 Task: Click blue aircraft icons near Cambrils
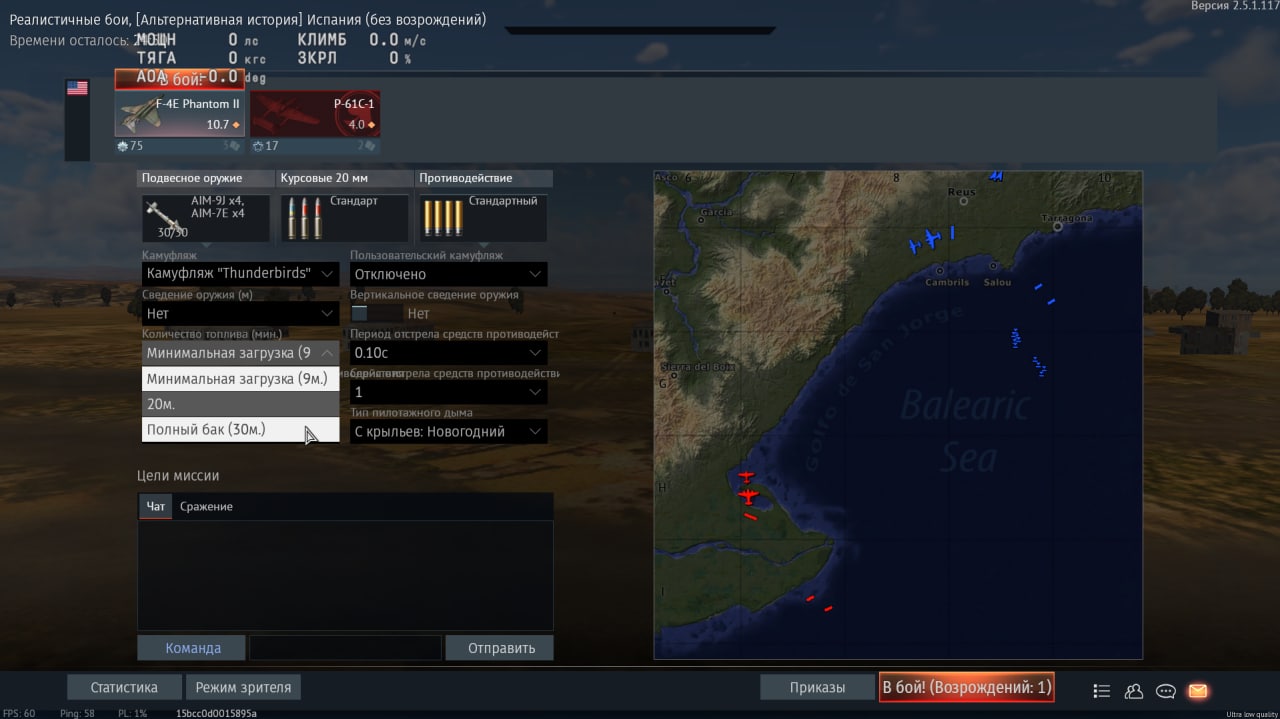[927, 240]
